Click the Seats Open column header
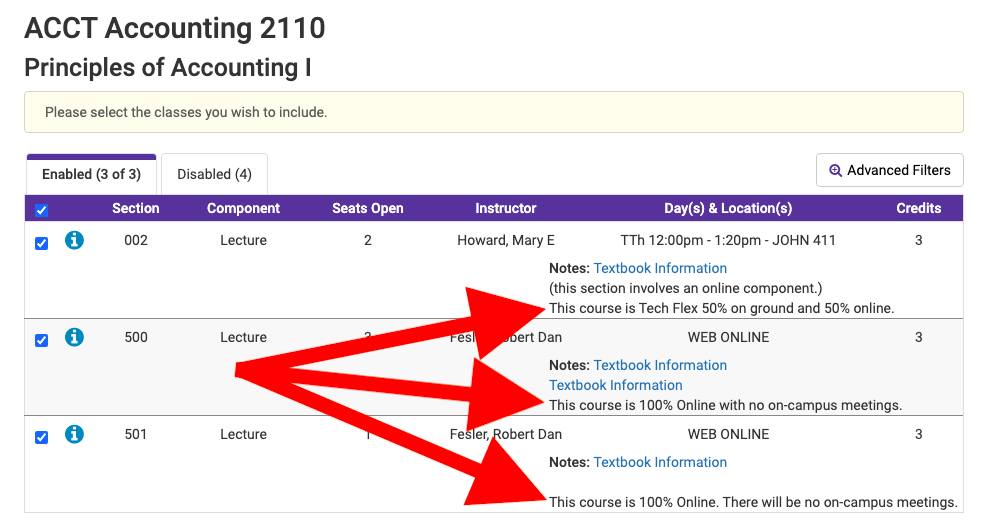The height and width of the screenshot is (523, 989). pyautogui.click(x=367, y=209)
